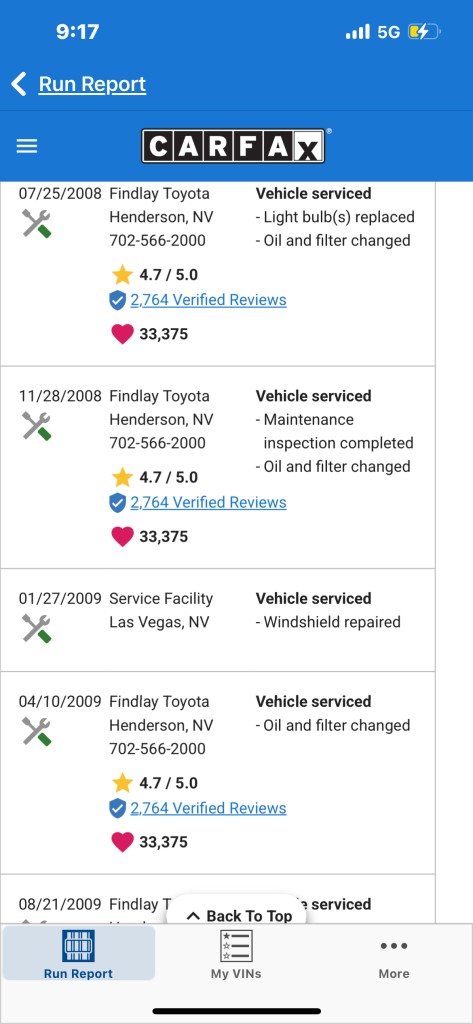Open 2,764 Verified Reviews link for 07/25/2008
Image resolution: width=473 pixels, height=1024 pixels.
(208, 300)
